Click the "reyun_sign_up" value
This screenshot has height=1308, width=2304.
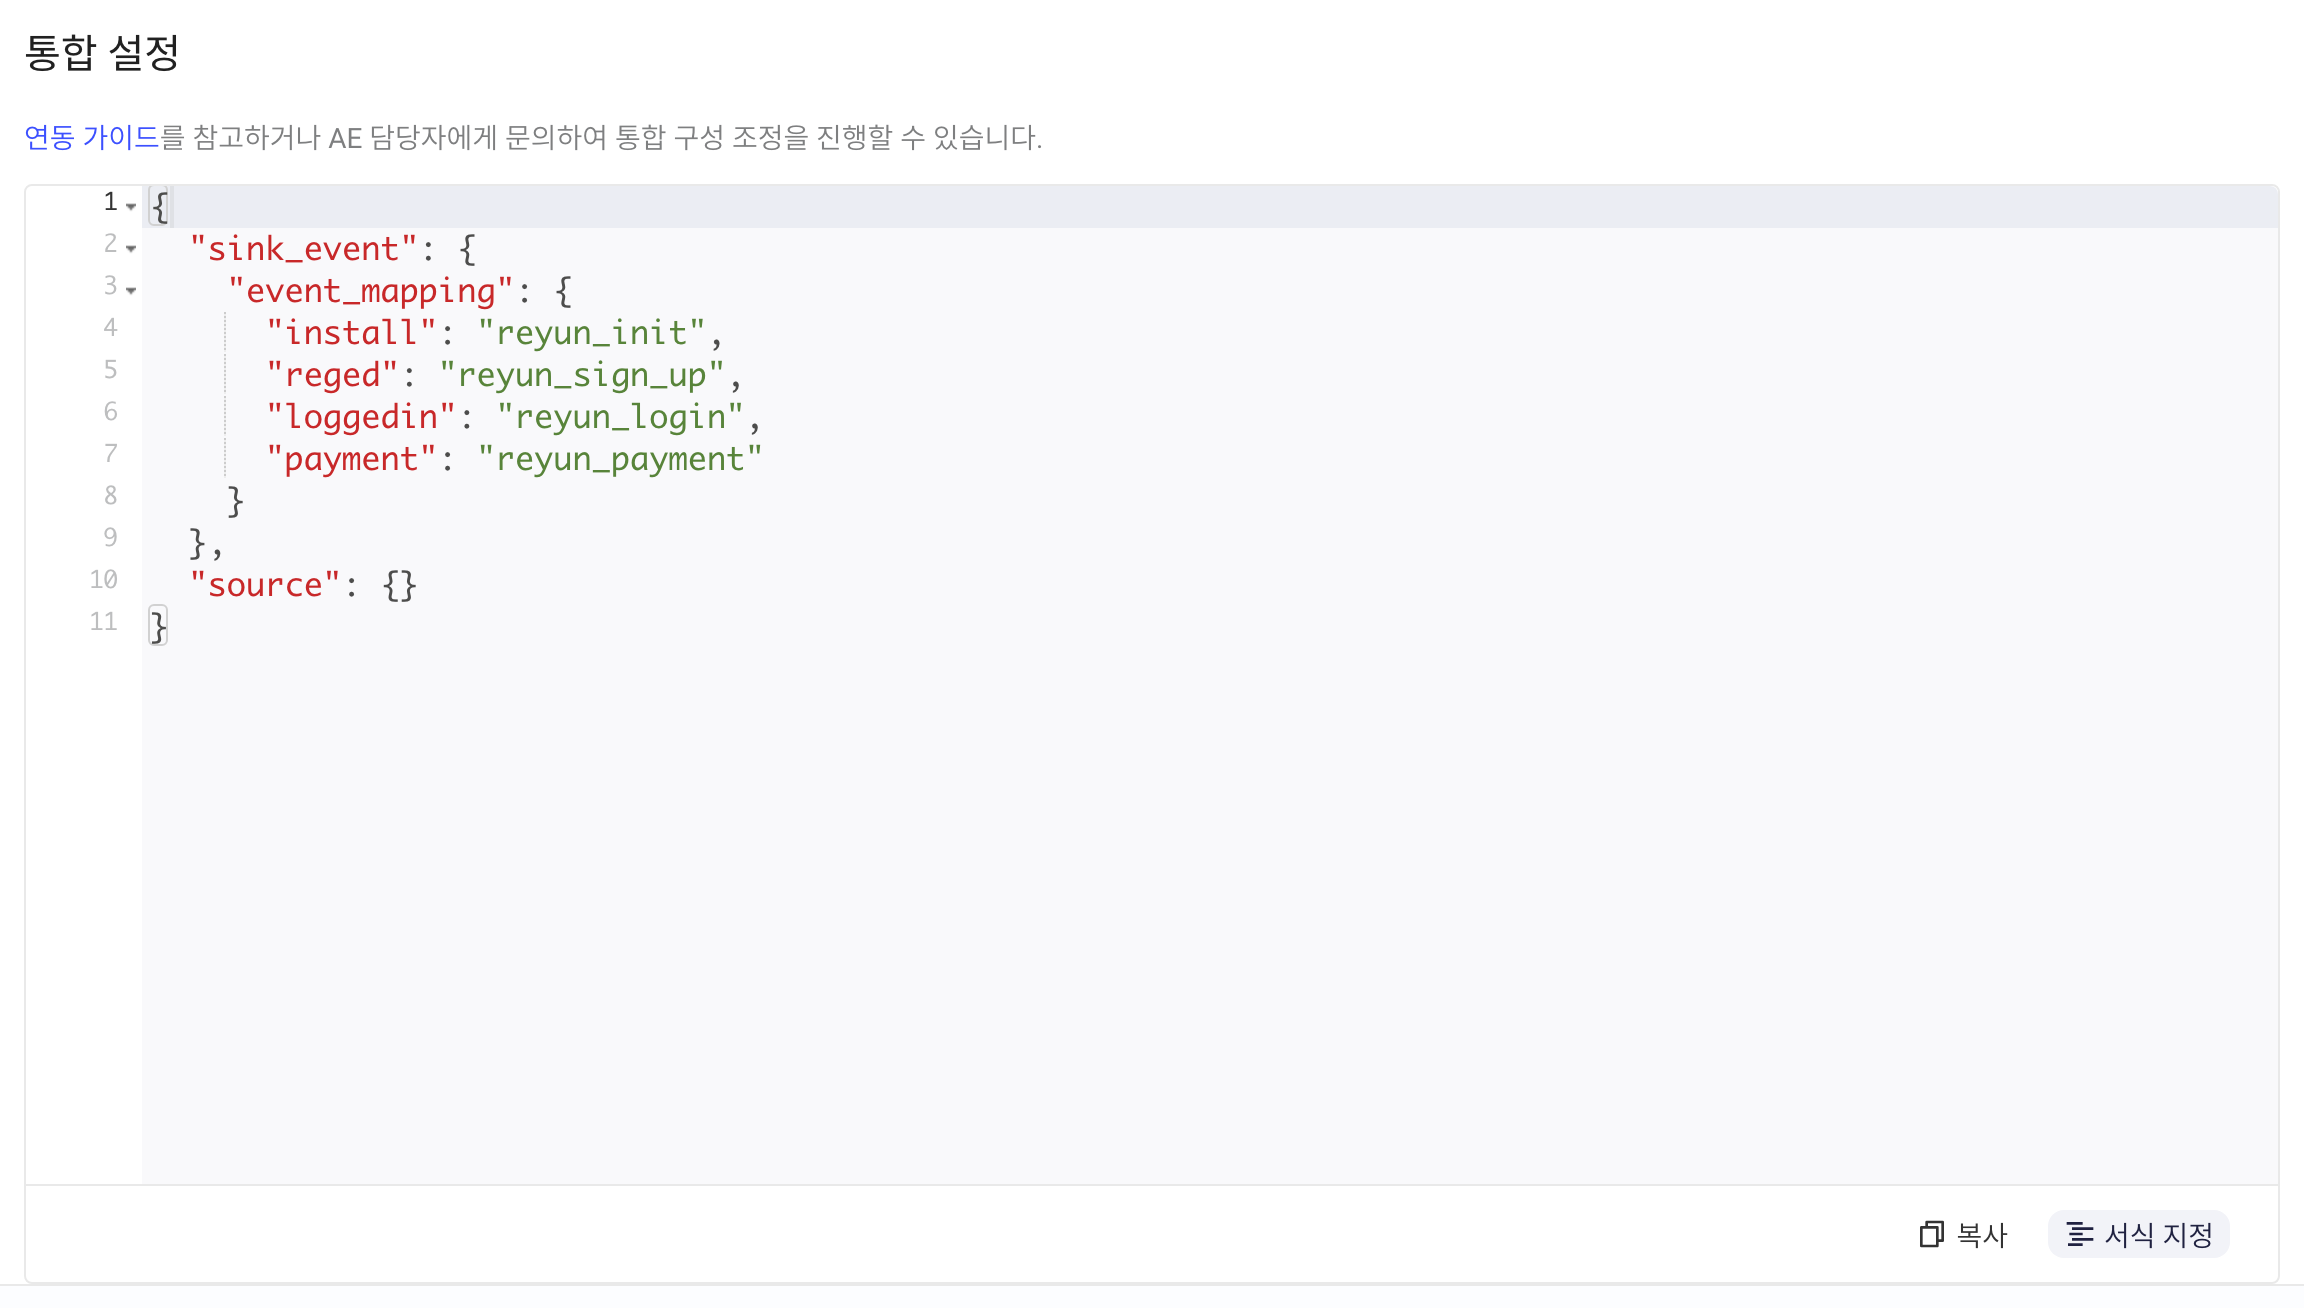(x=581, y=375)
